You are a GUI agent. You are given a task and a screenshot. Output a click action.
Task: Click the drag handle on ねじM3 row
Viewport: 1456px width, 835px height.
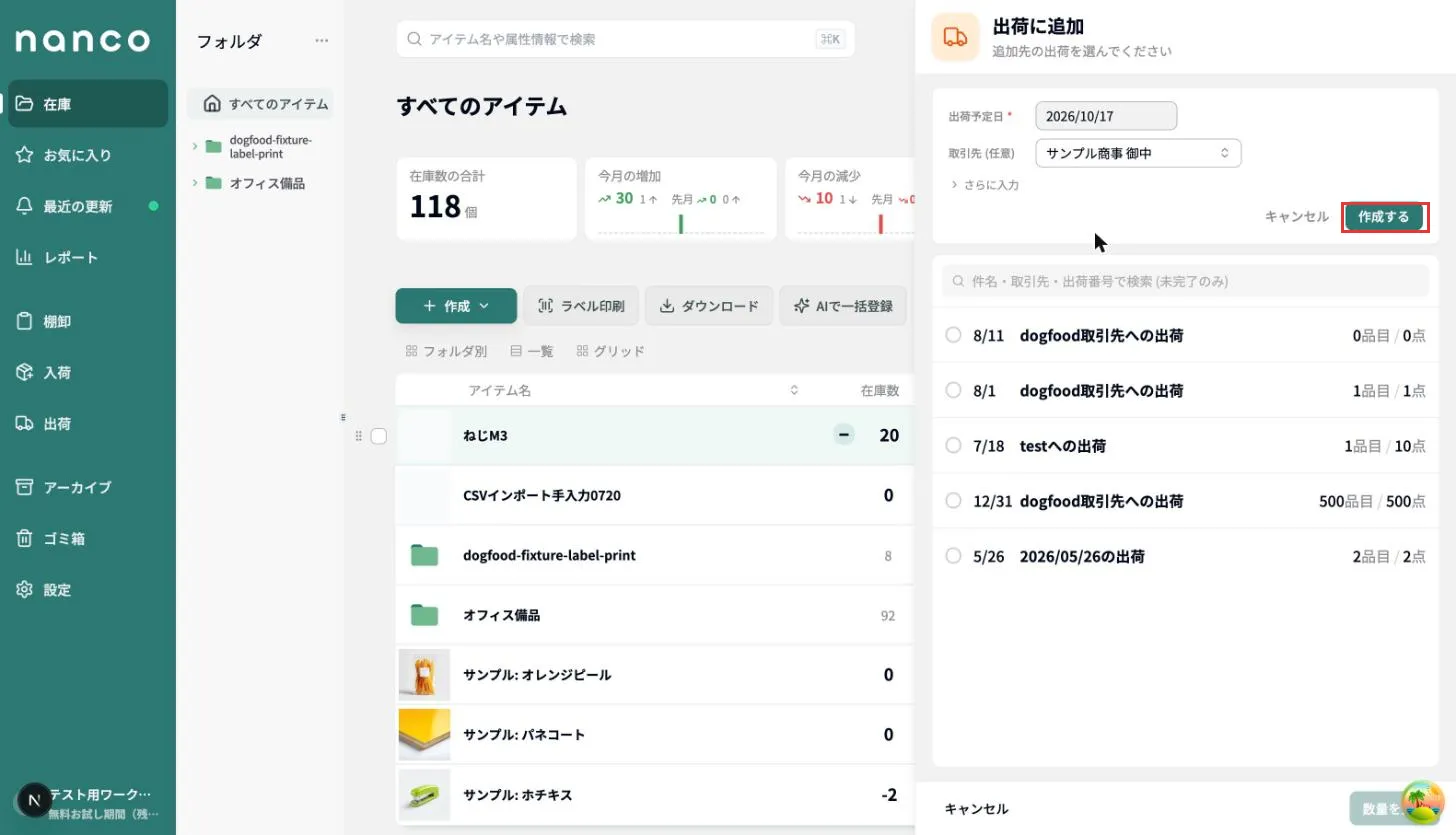[358, 436]
